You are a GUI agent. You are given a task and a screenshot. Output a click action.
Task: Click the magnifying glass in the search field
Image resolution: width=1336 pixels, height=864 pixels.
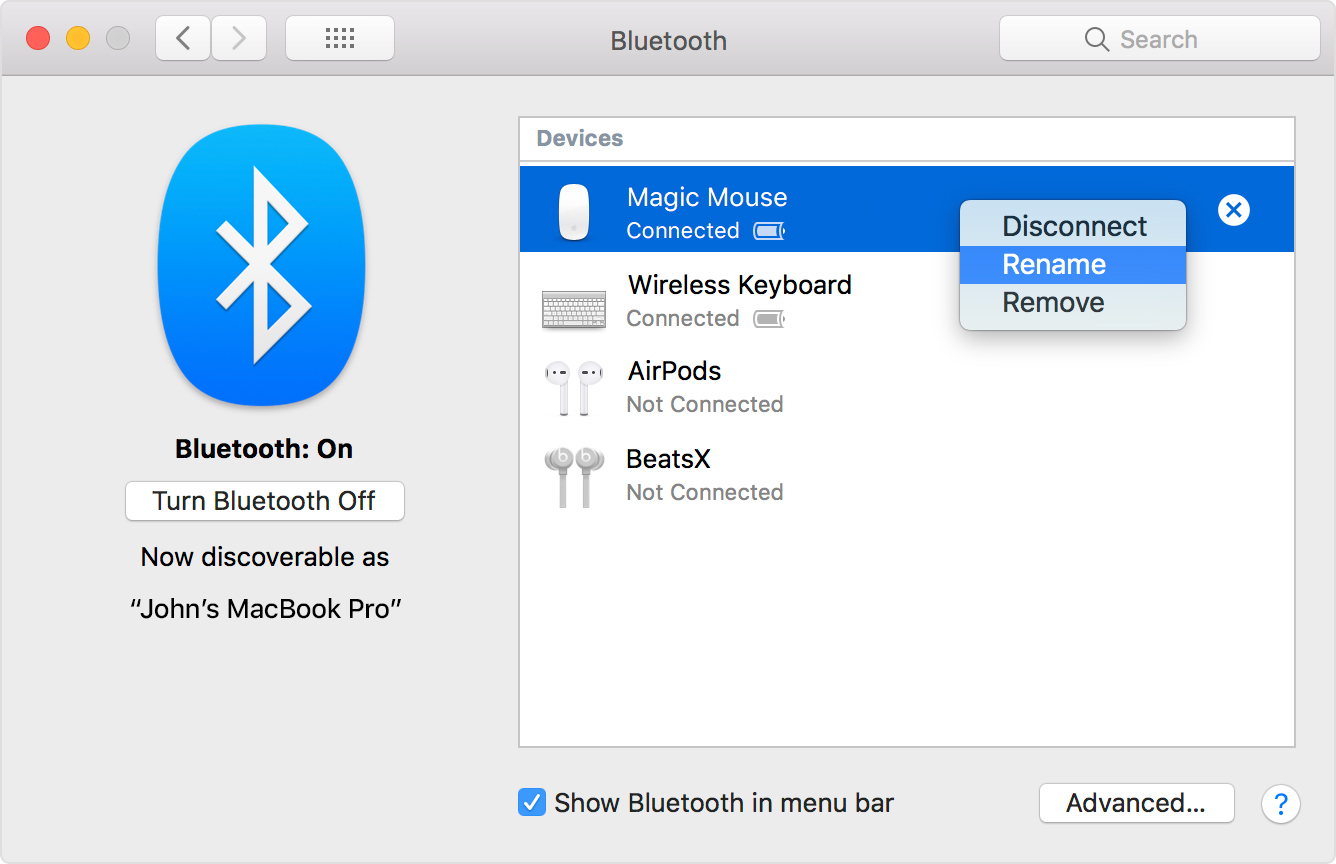[x=1097, y=39]
